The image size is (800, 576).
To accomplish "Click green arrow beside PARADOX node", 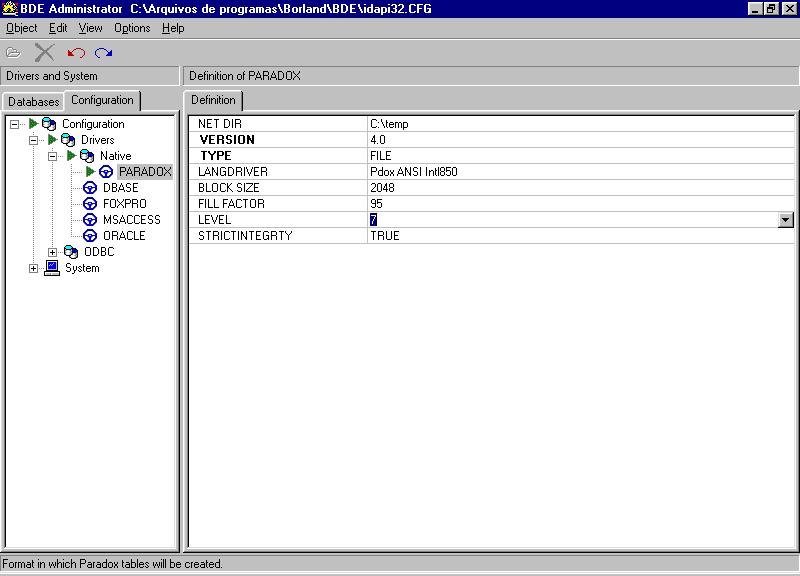I will 90,171.
